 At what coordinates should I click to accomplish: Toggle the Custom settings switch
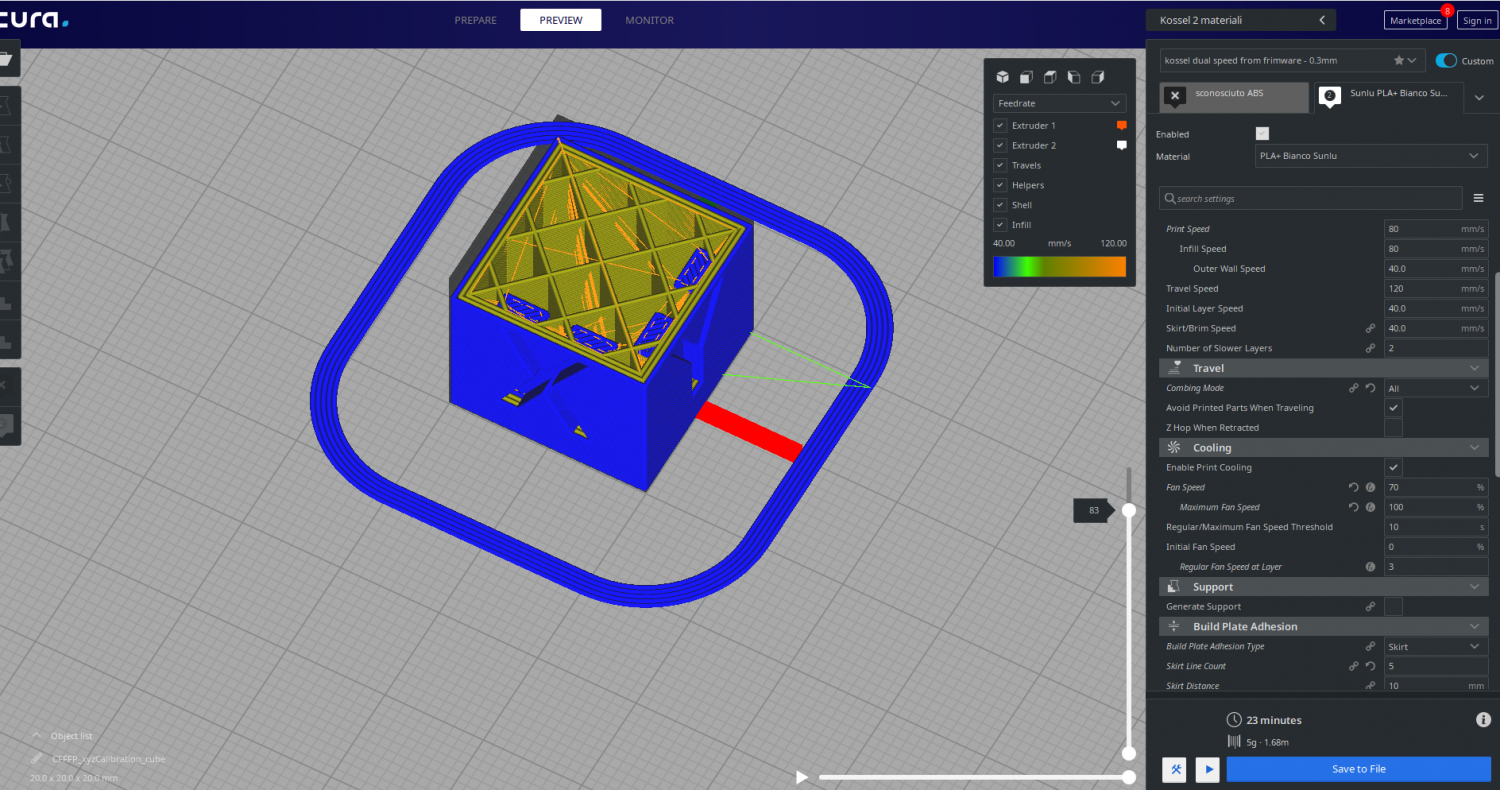point(1446,61)
